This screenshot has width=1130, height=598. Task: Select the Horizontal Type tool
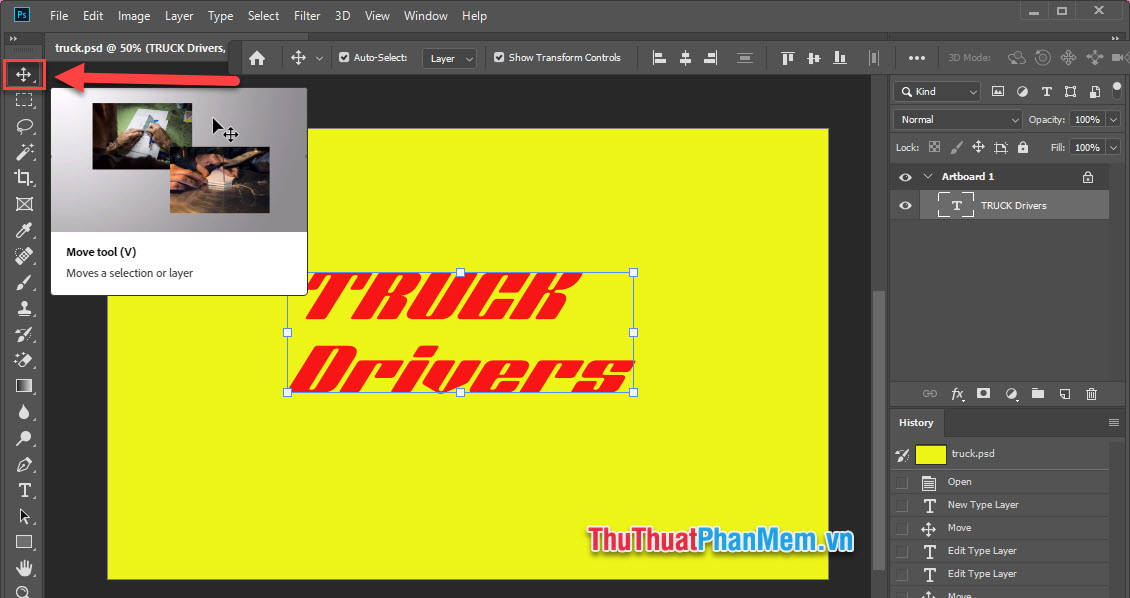click(x=25, y=490)
